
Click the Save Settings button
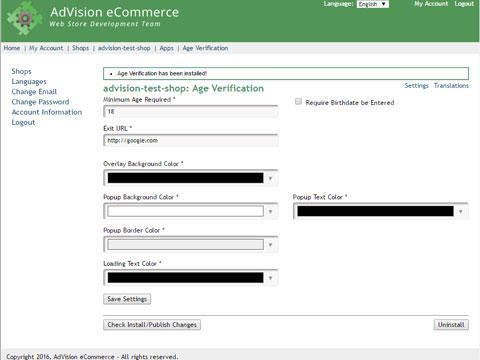(x=127, y=299)
